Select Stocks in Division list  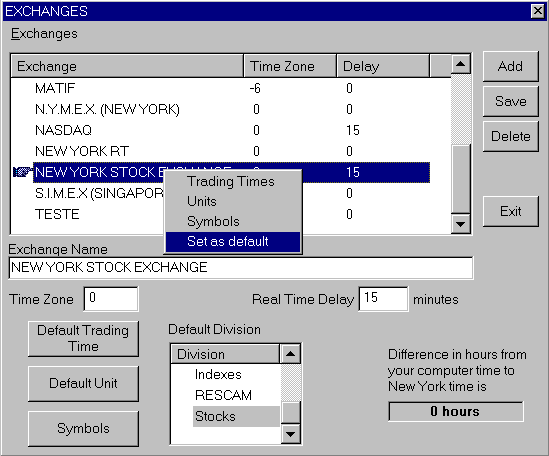pos(236,416)
